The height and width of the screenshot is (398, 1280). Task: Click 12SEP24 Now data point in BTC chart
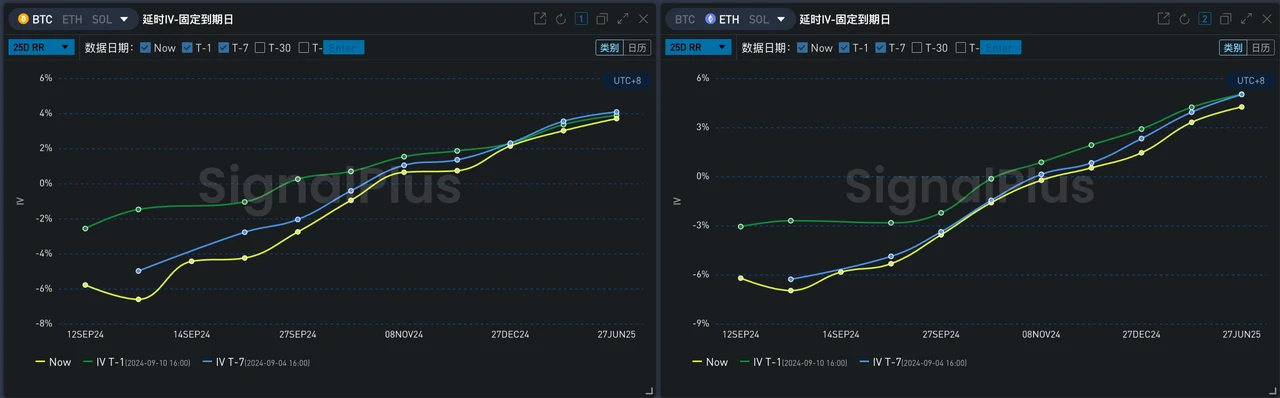point(86,285)
